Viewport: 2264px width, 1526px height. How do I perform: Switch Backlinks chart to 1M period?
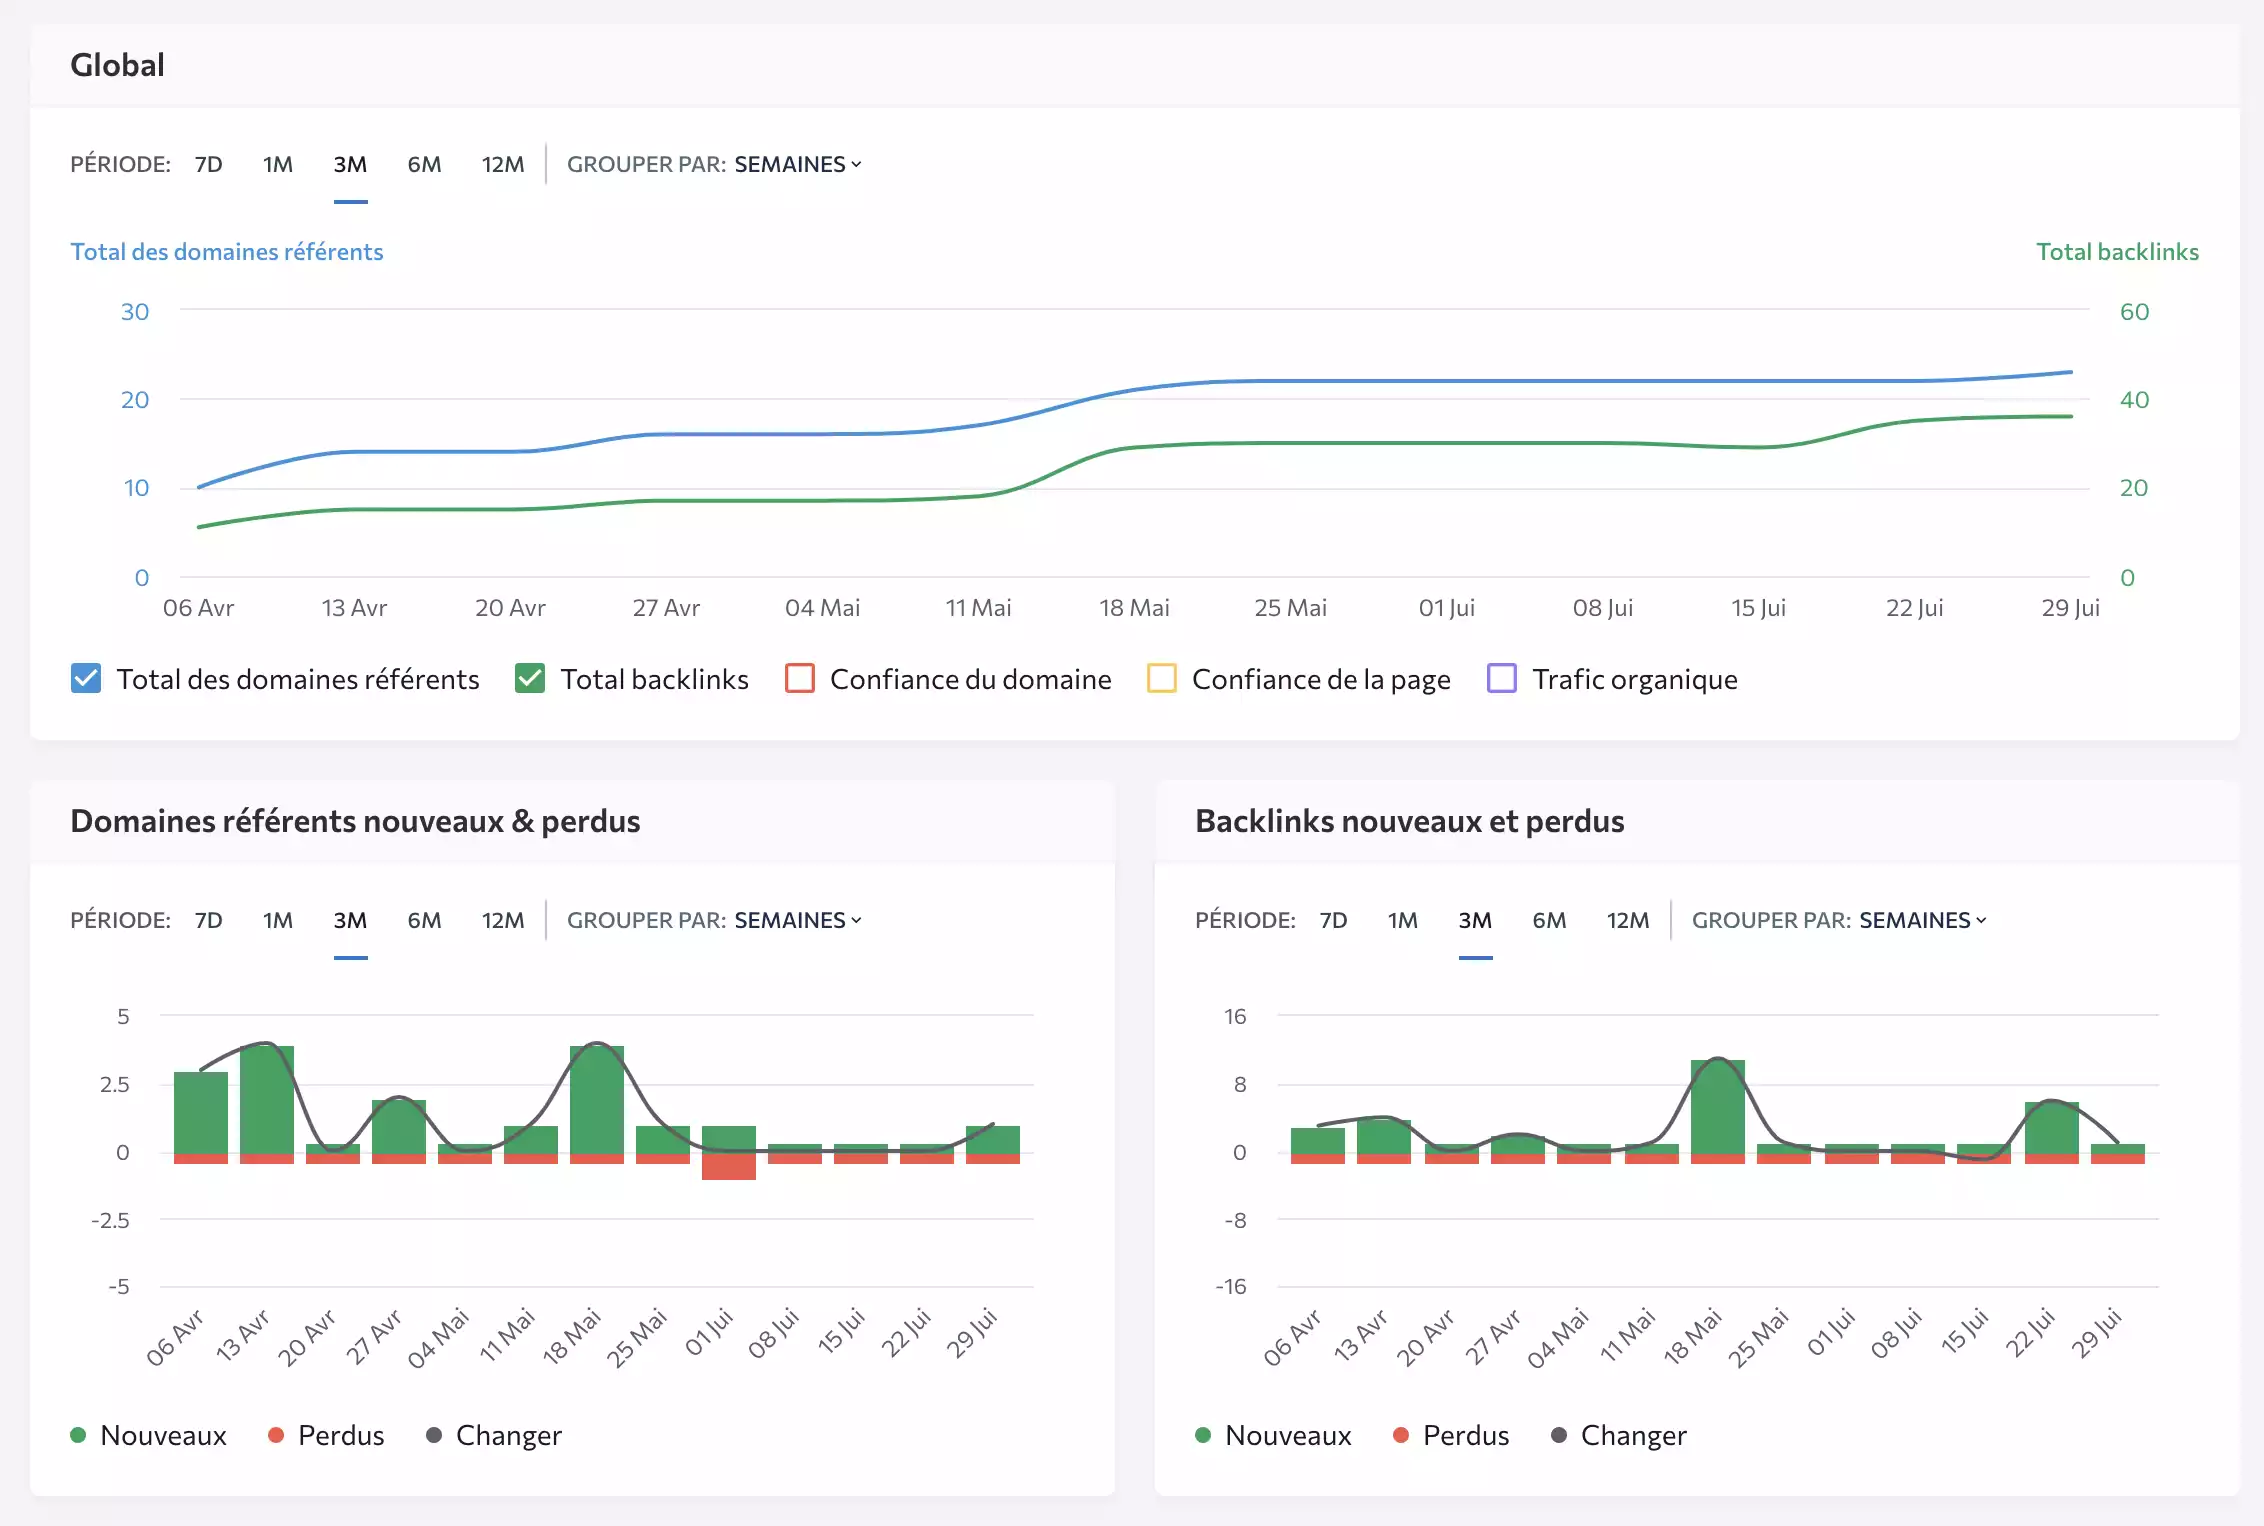coord(1402,920)
